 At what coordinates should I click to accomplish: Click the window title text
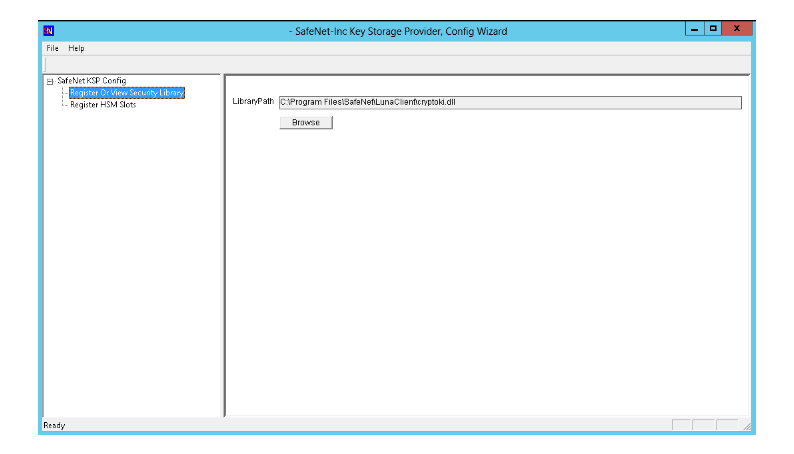(398, 31)
